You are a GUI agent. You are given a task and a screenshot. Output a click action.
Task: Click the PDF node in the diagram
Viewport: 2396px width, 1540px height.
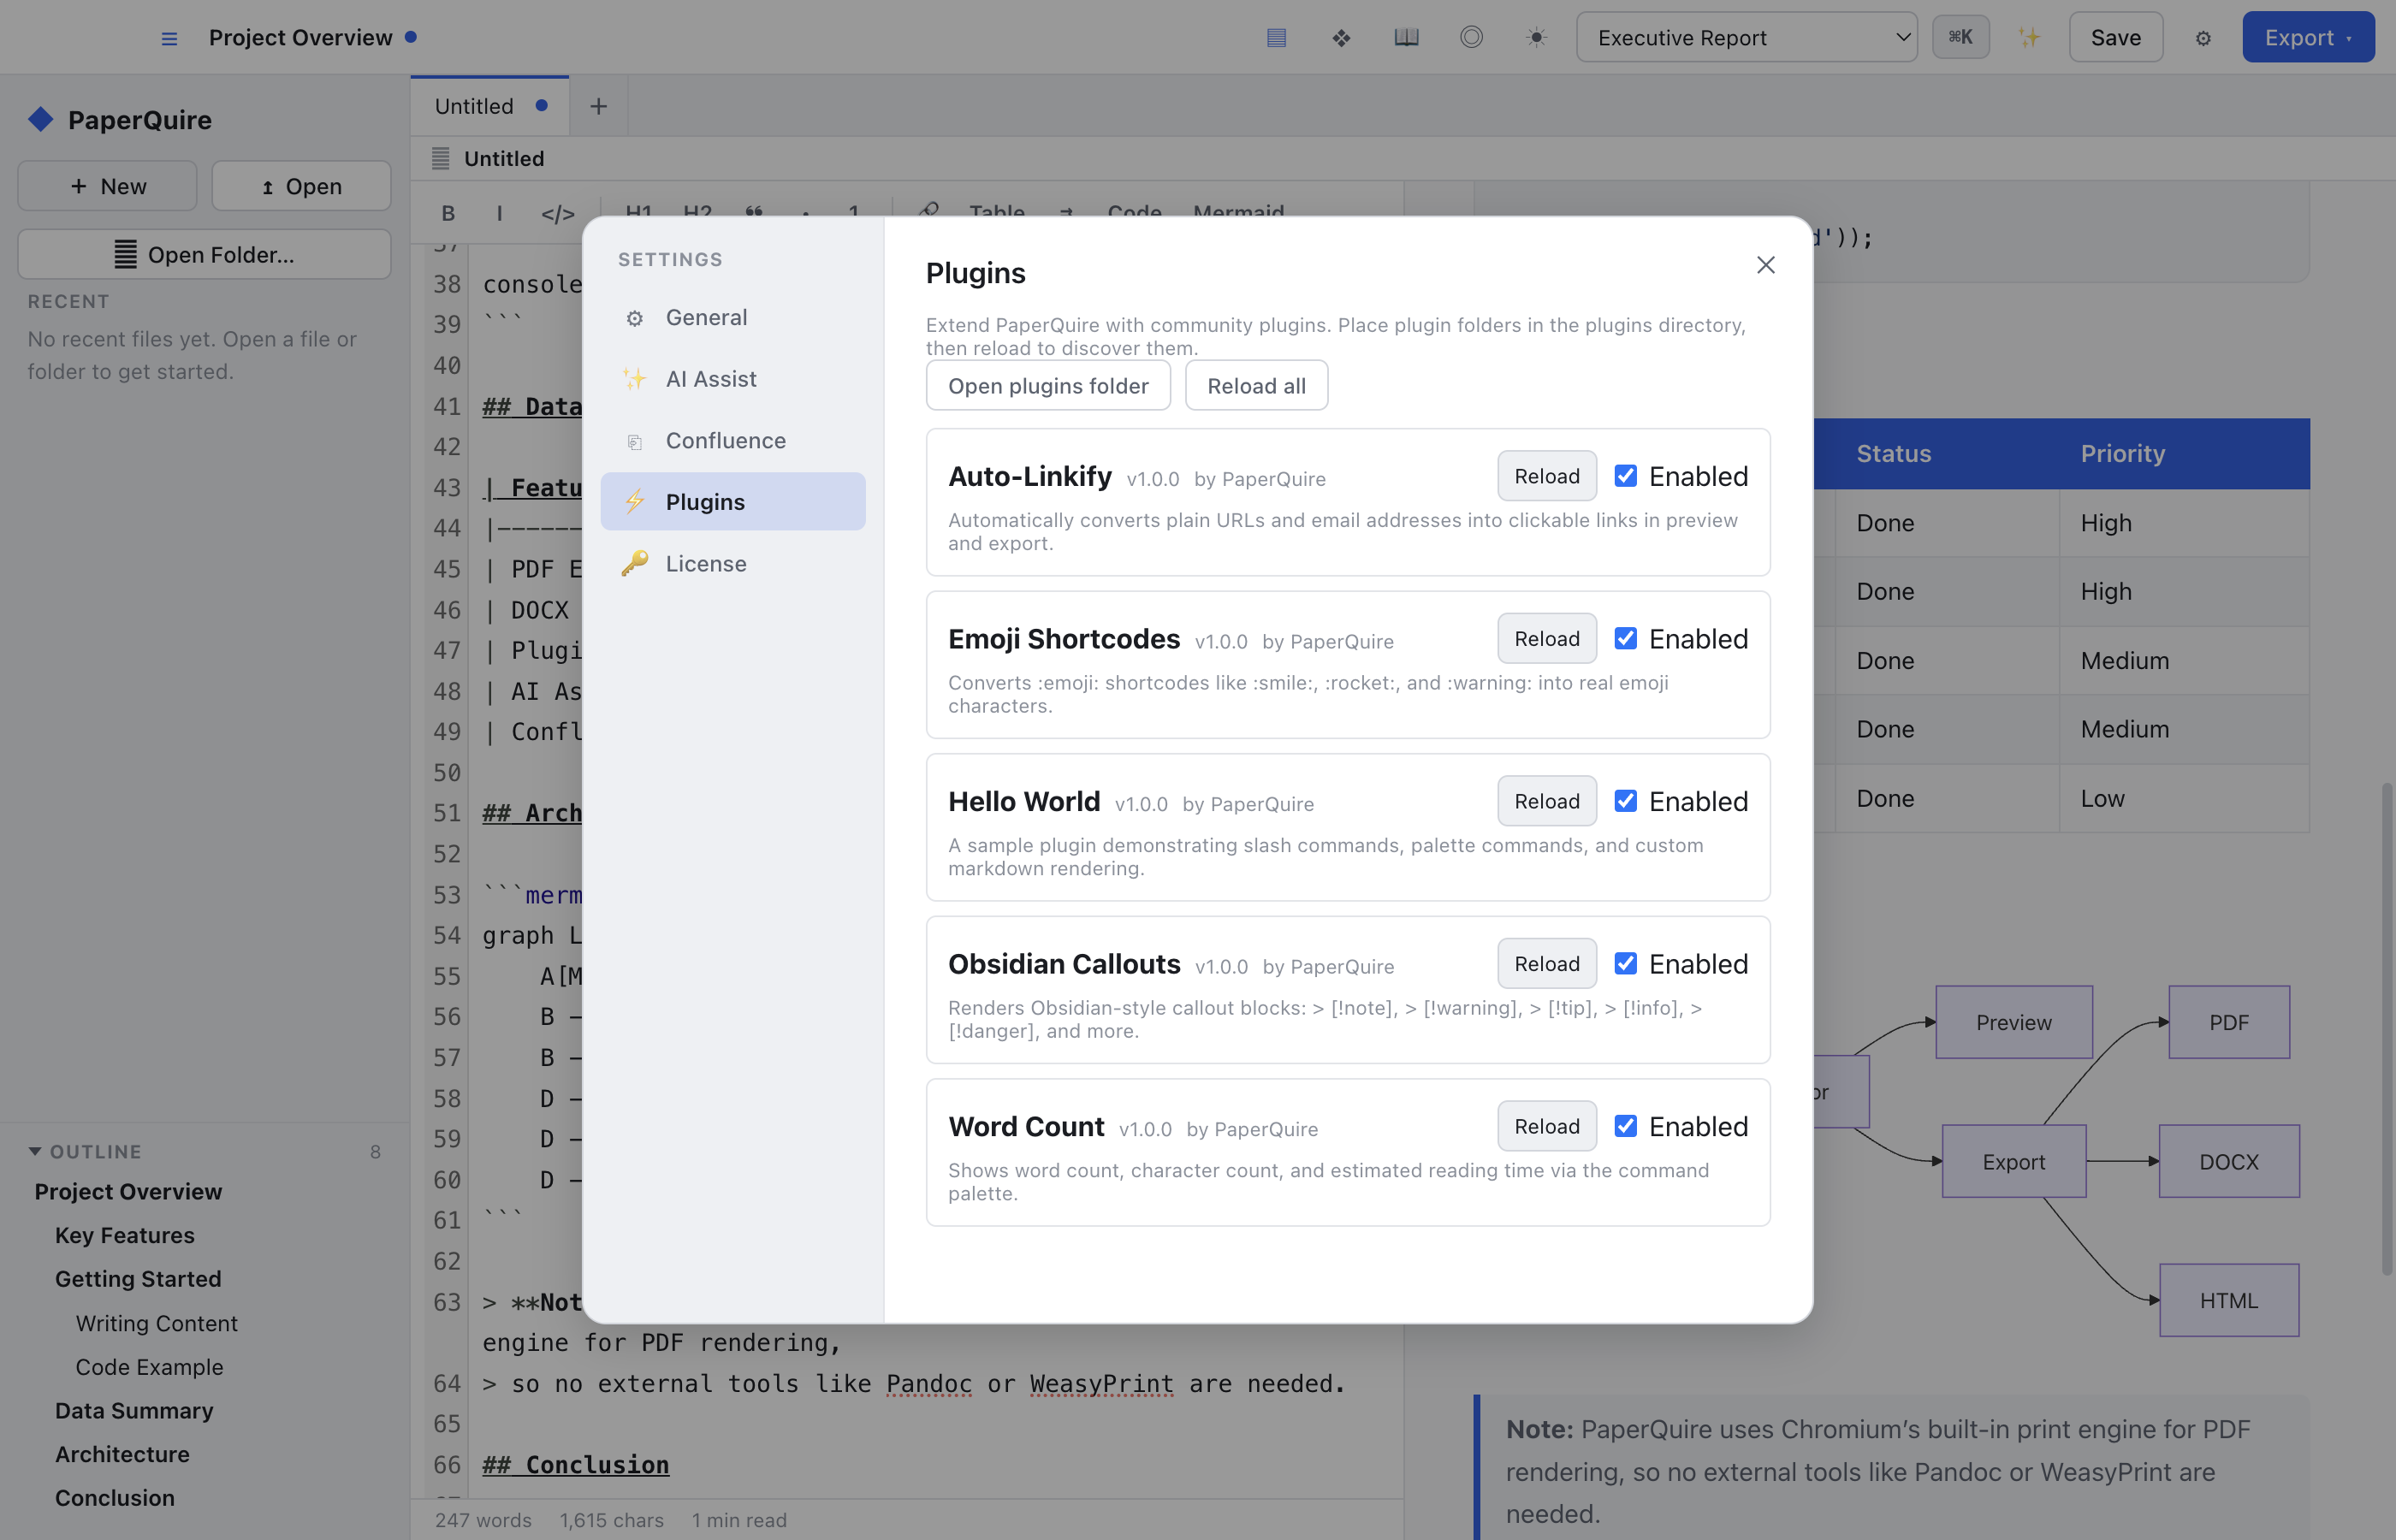pos(2228,1022)
